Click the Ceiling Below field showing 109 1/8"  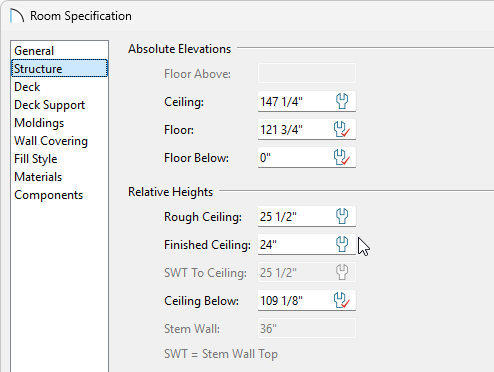point(307,300)
